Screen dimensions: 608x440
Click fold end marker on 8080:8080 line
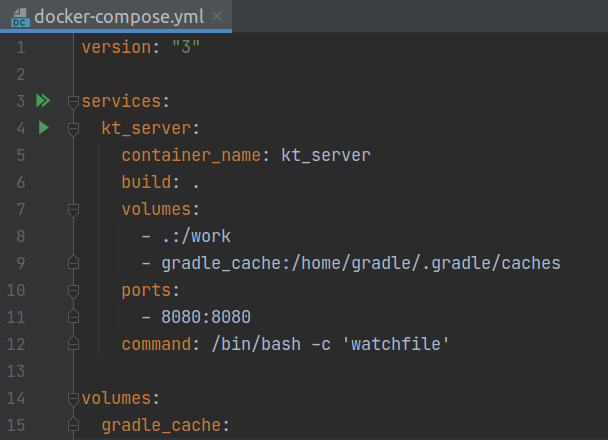pos(73,317)
